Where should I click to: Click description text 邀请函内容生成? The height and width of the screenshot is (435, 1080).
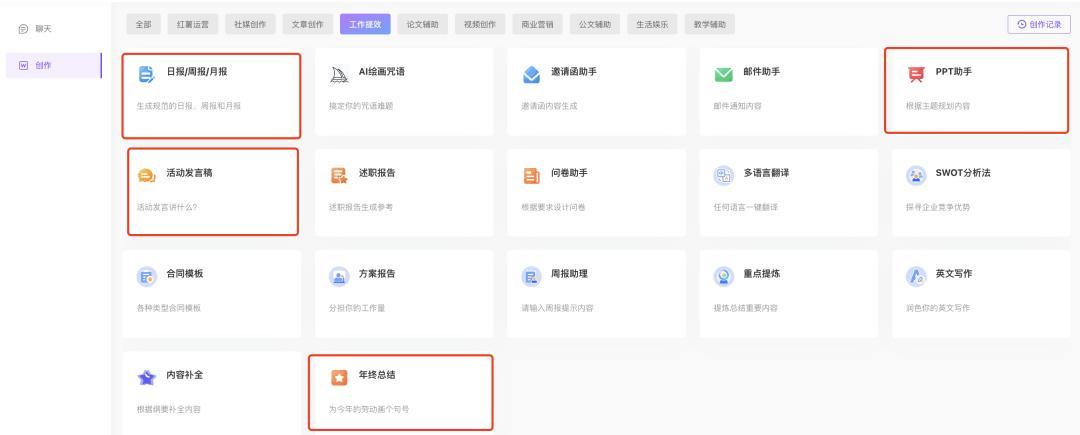click(x=550, y=106)
